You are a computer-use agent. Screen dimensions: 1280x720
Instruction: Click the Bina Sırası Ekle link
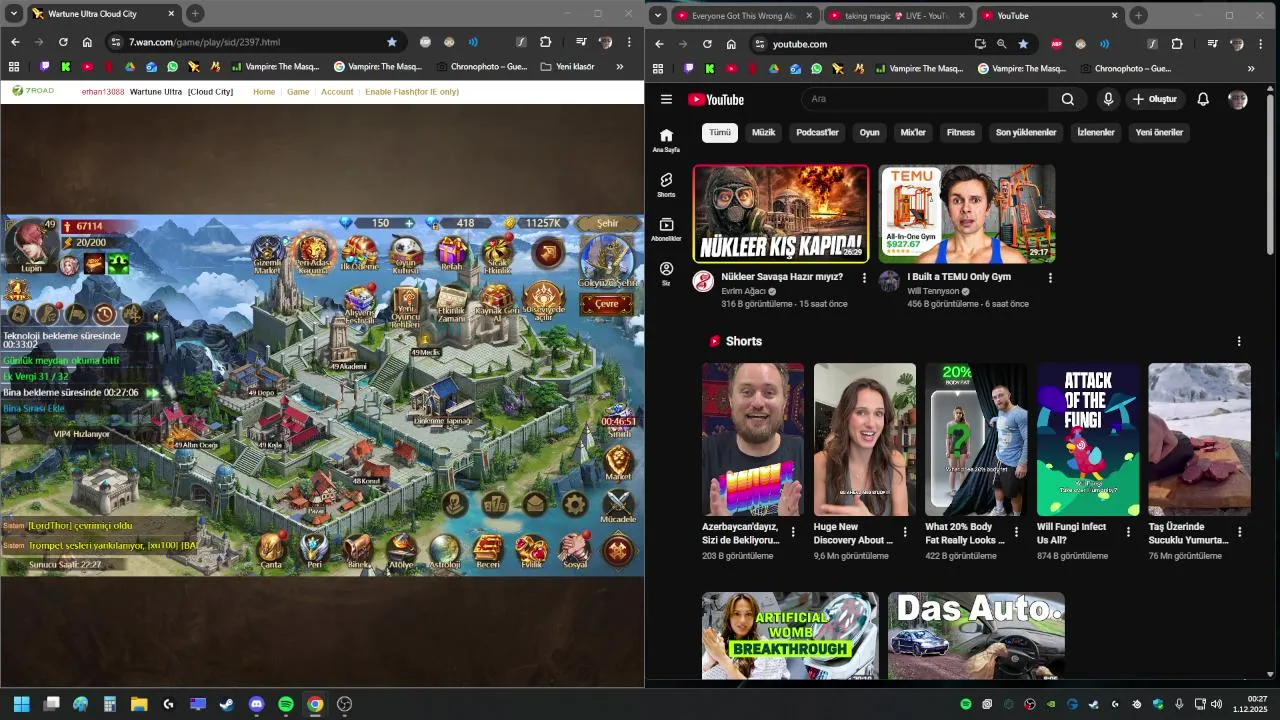tap(34, 408)
